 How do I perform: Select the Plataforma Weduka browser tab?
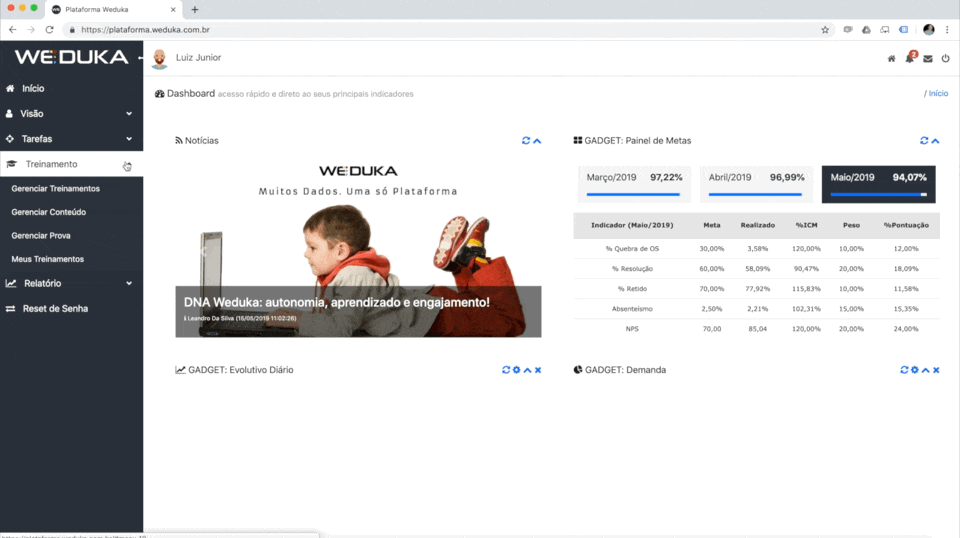[x=114, y=10]
